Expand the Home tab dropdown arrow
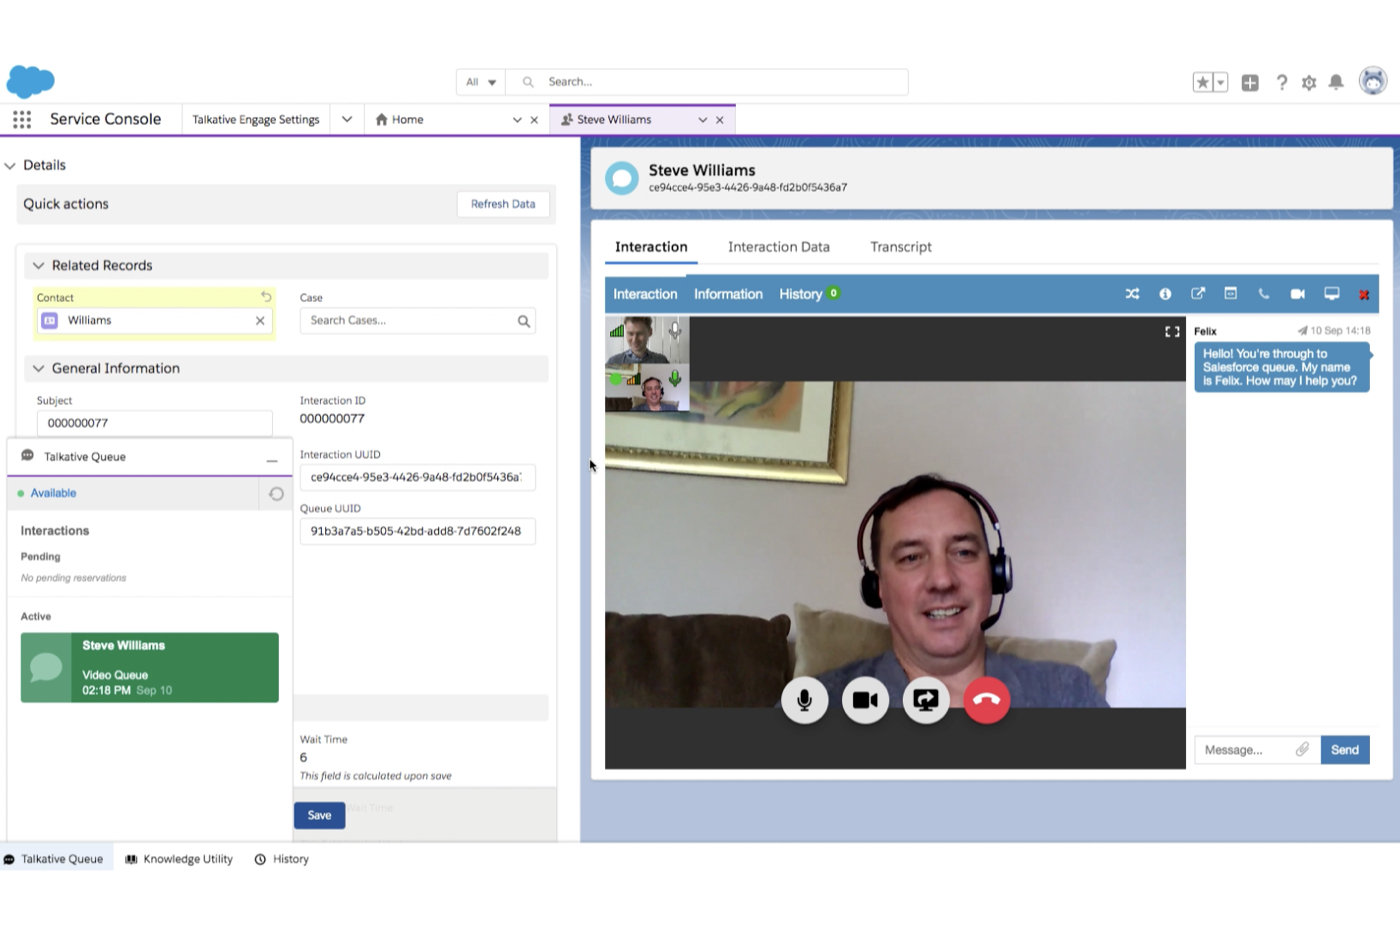The height and width of the screenshot is (934, 1400). coord(518,119)
